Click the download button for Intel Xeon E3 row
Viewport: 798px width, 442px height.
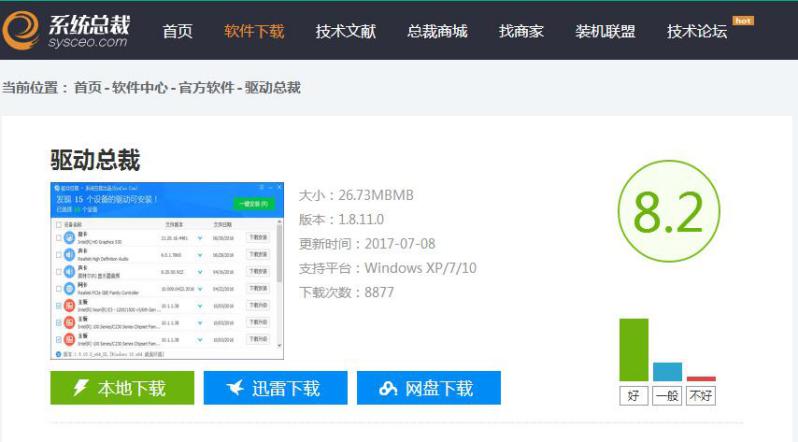259,306
